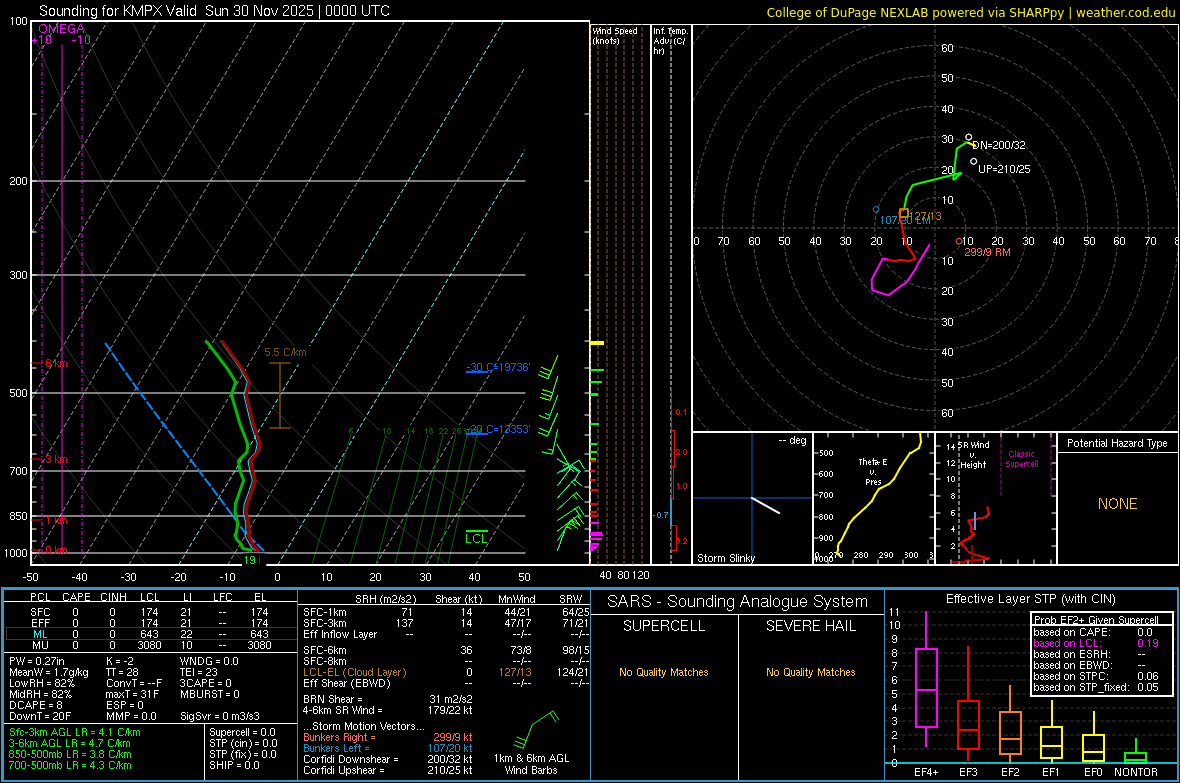The width and height of the screenshot is (1180, 783).
Task: Click No Quality Matches under SEVERE HAIL
Action: click(x=810, y=672)
